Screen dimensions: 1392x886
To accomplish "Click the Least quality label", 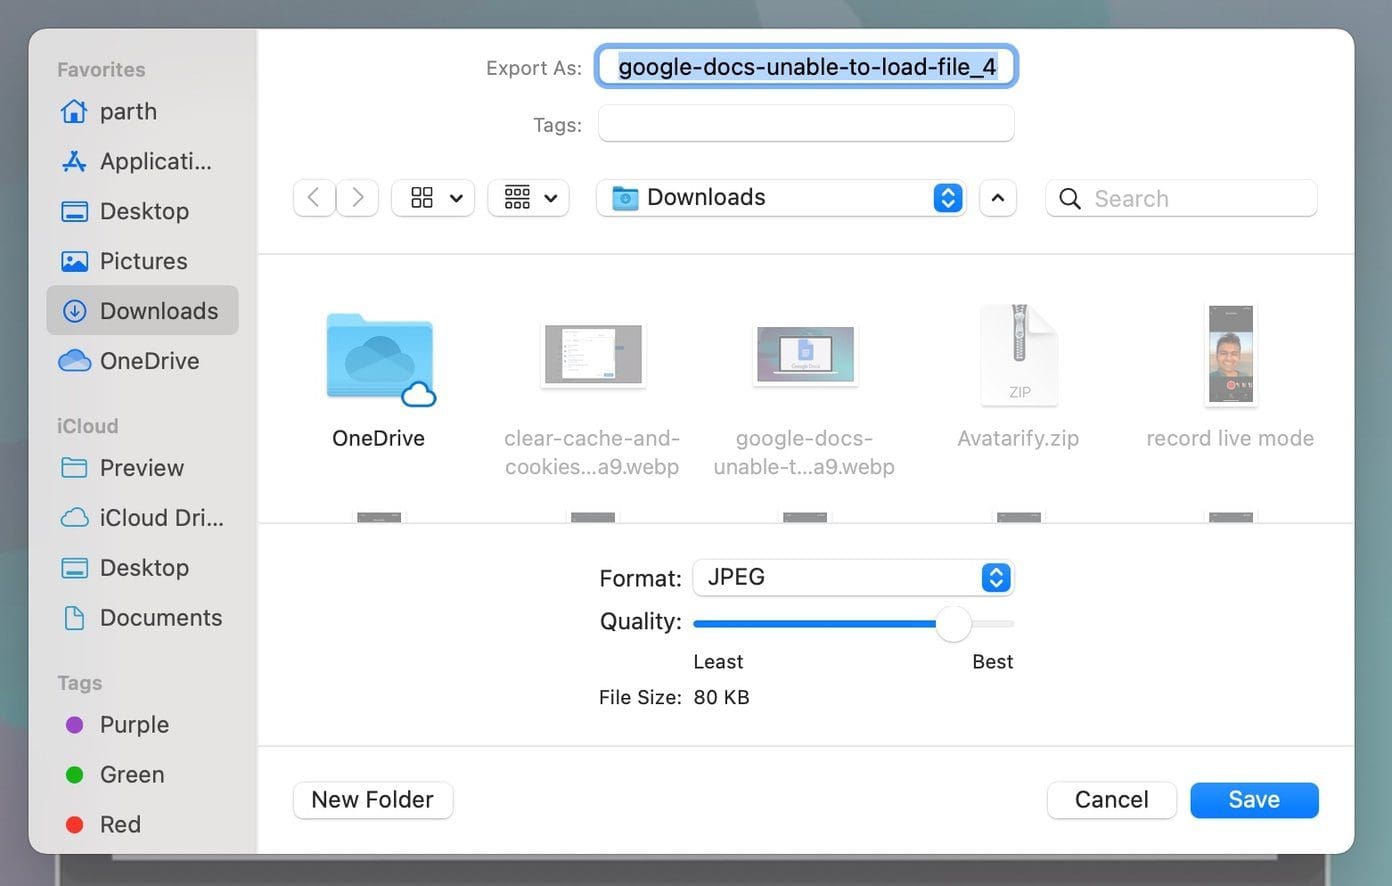I will 718,662.
